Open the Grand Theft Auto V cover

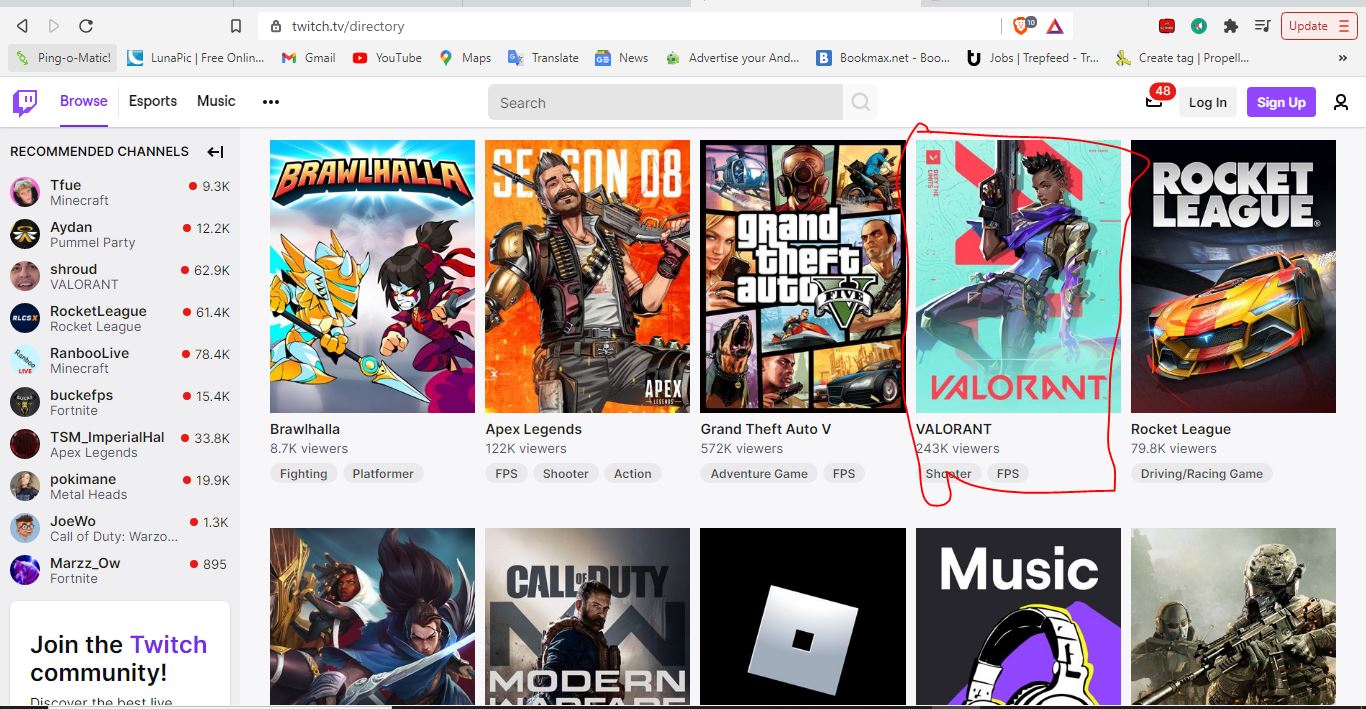click(803, 276)
